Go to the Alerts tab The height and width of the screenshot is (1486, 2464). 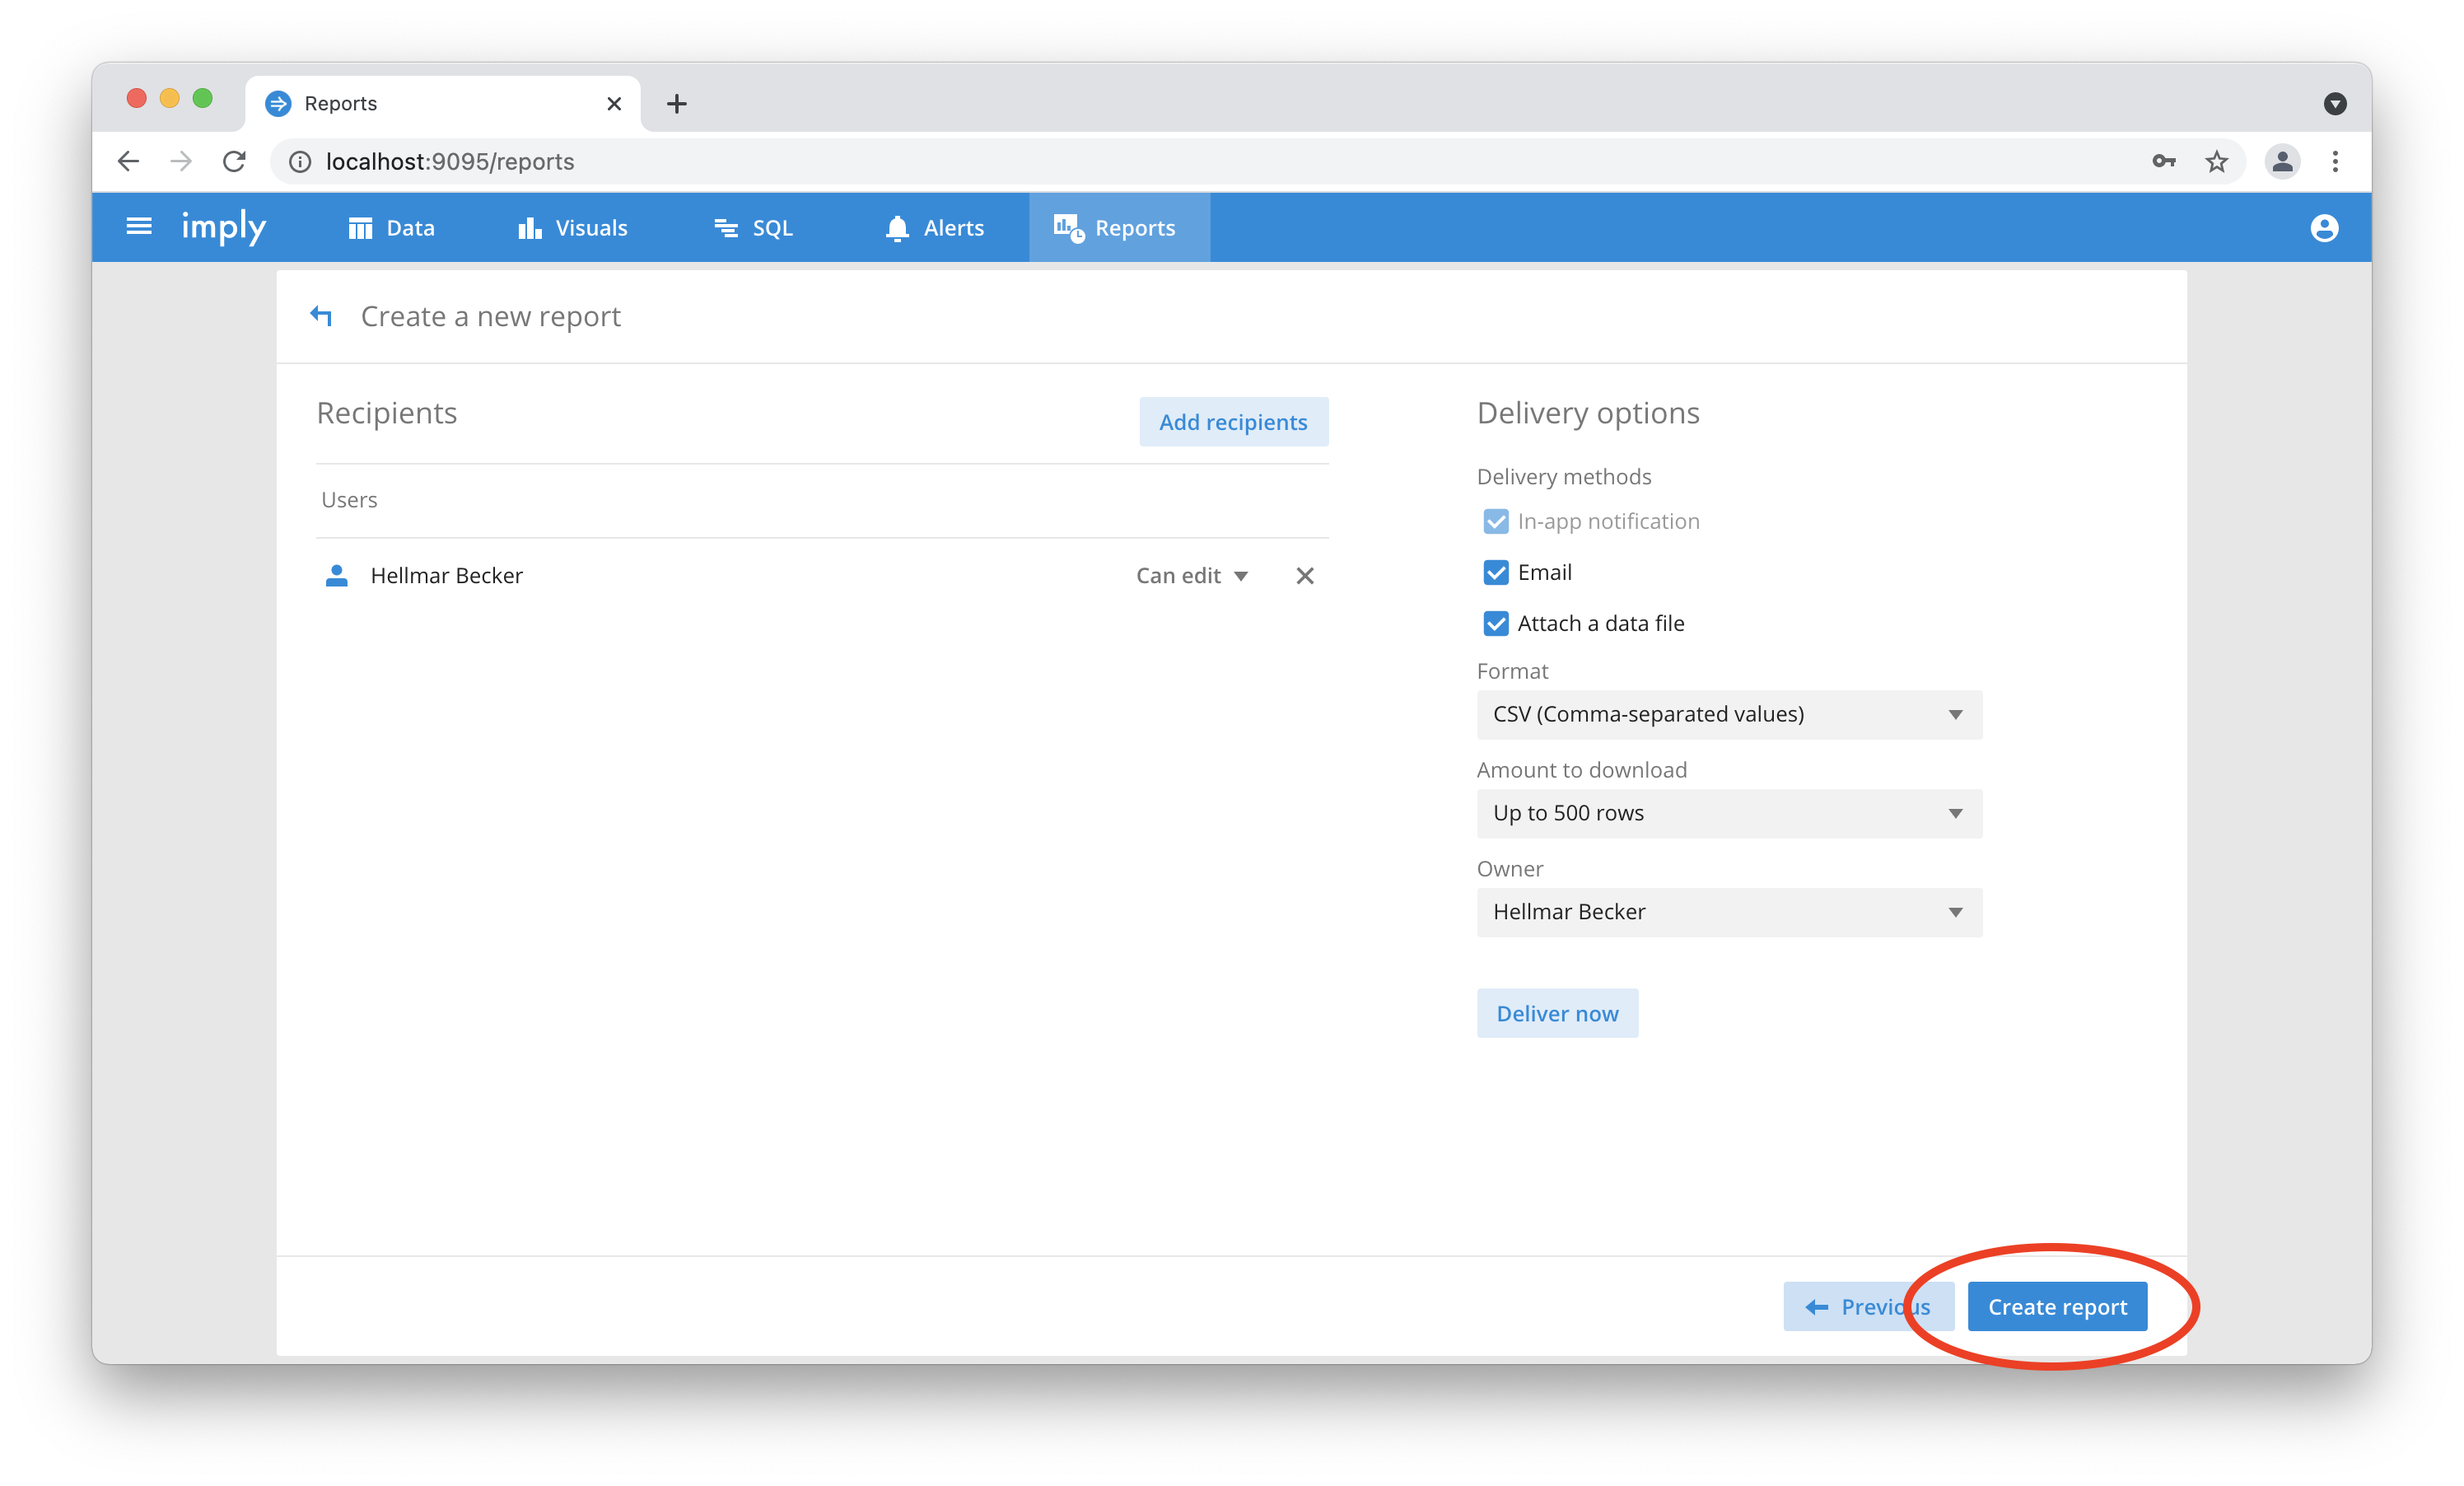click(935, 228)
